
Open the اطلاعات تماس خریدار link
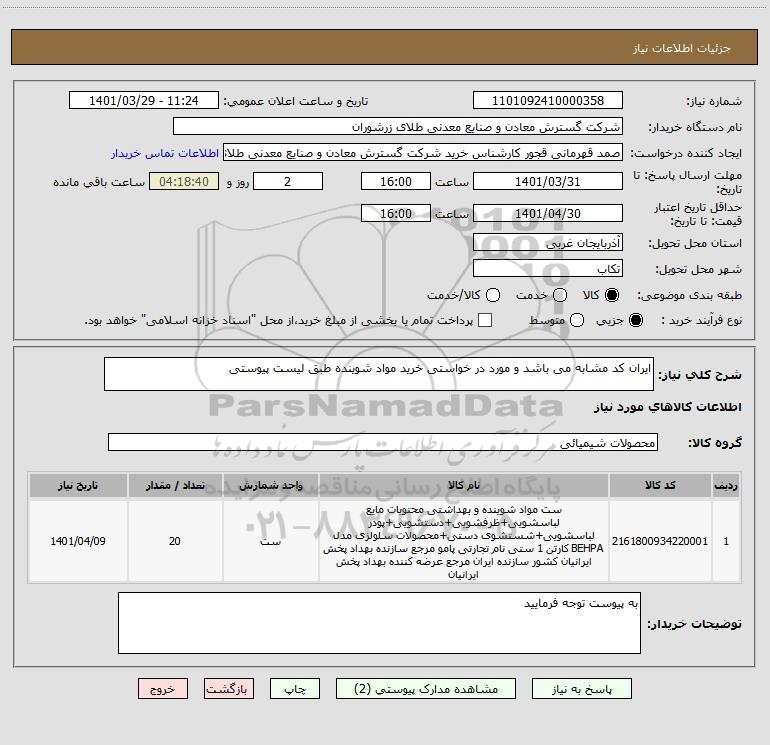(165, 153)
